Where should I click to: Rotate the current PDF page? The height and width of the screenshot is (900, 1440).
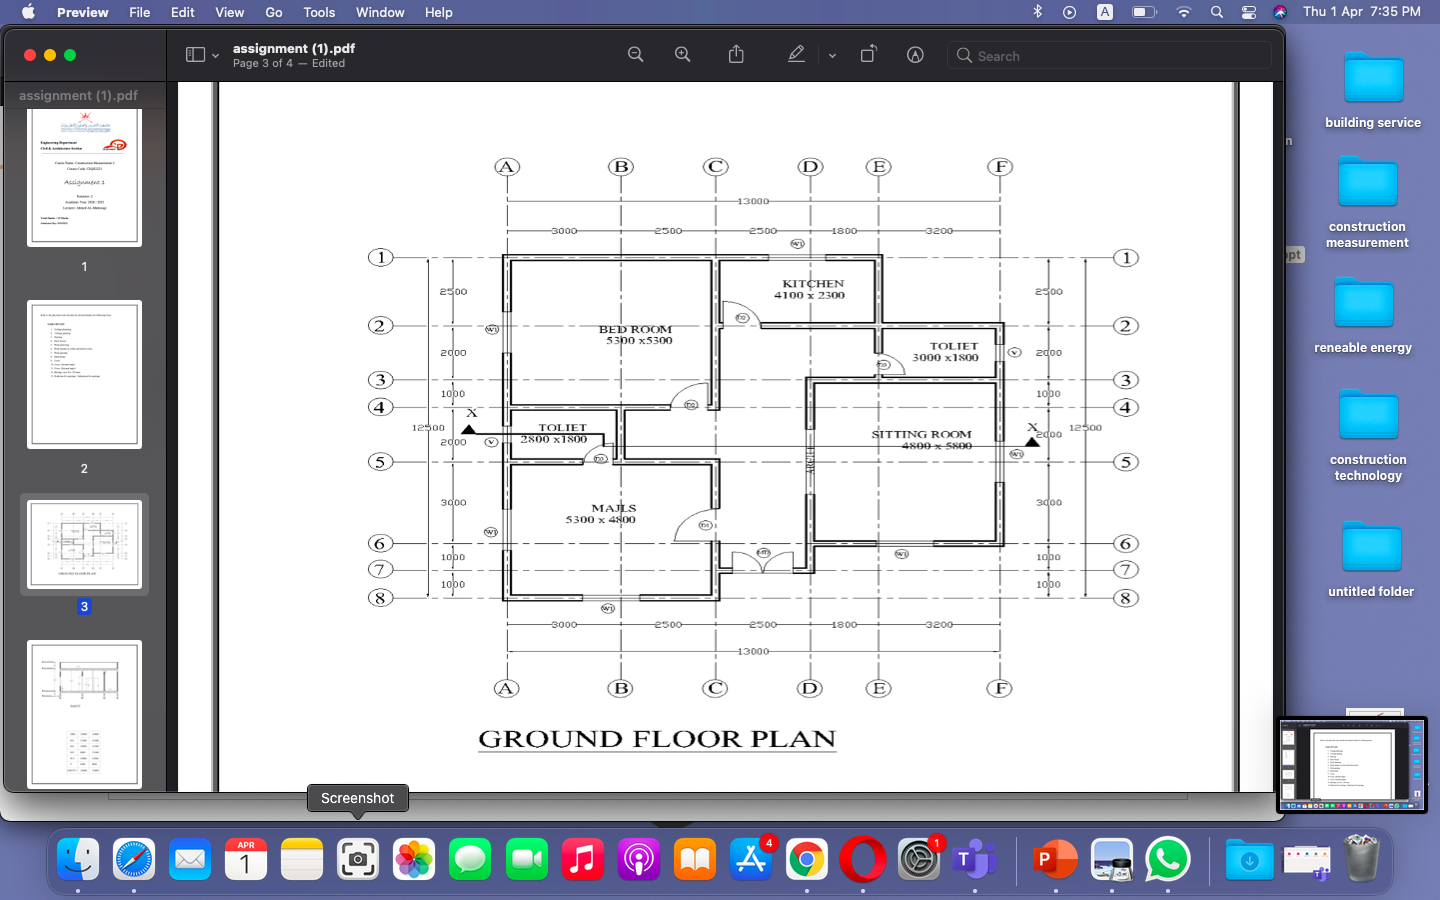[869, 55]
